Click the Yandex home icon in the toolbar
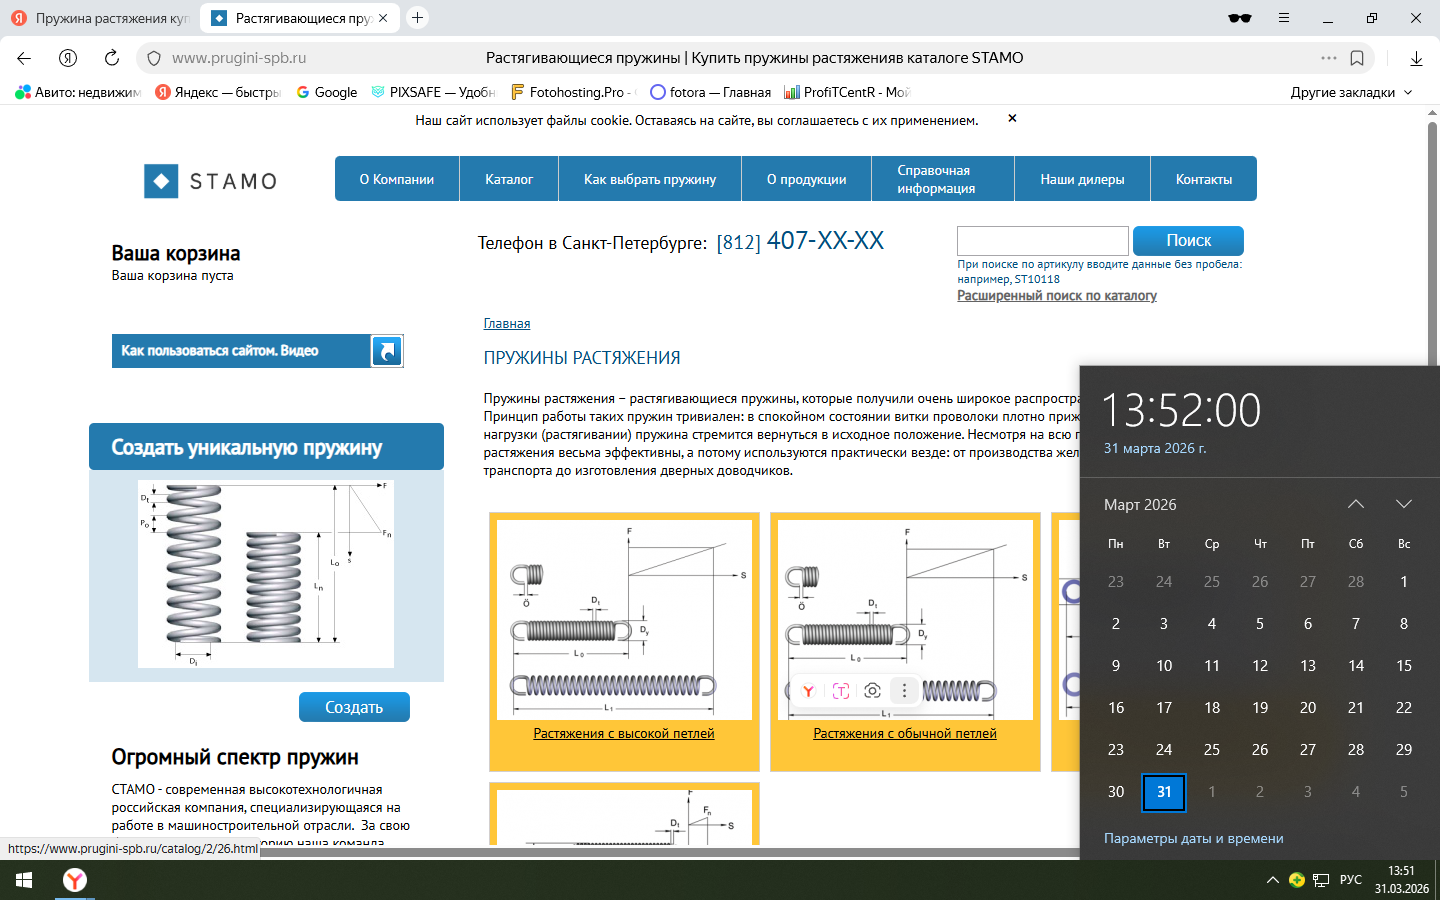The image size is (1440, 900). tap(68, 58)
